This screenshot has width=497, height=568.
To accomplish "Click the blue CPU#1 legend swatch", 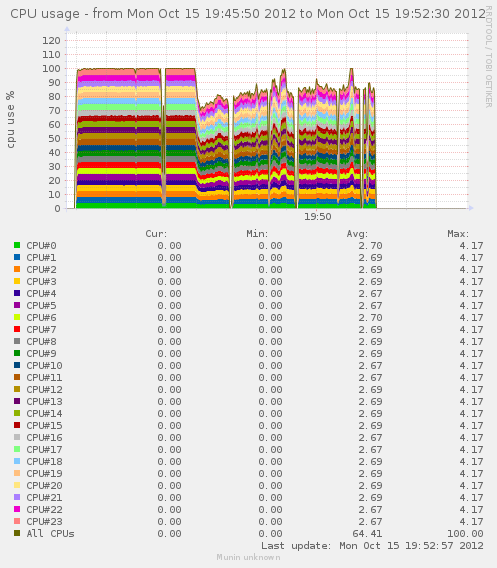I will (17, 257).
